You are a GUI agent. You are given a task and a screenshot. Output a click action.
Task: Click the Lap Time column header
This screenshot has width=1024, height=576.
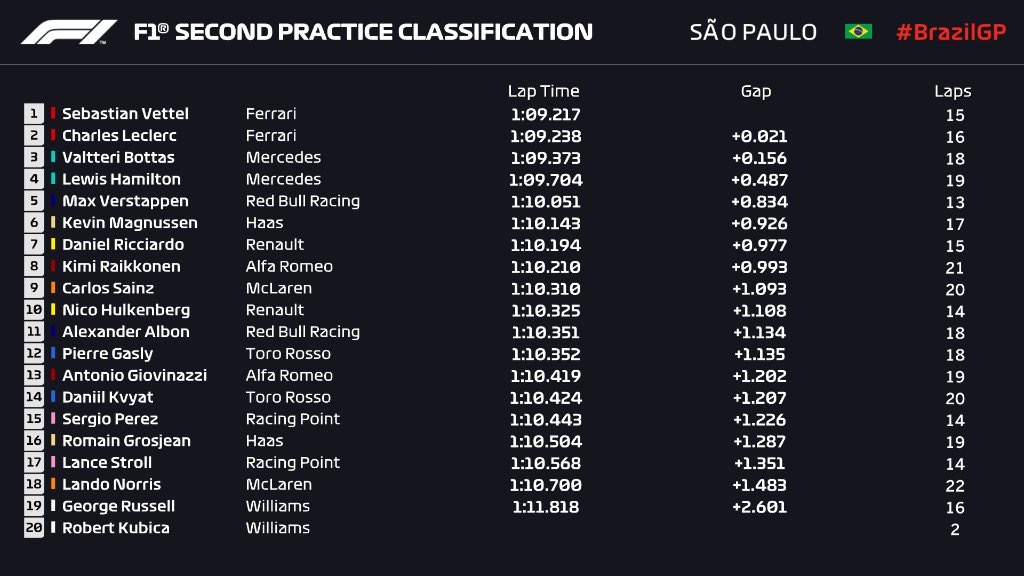[x=543, y=91]
